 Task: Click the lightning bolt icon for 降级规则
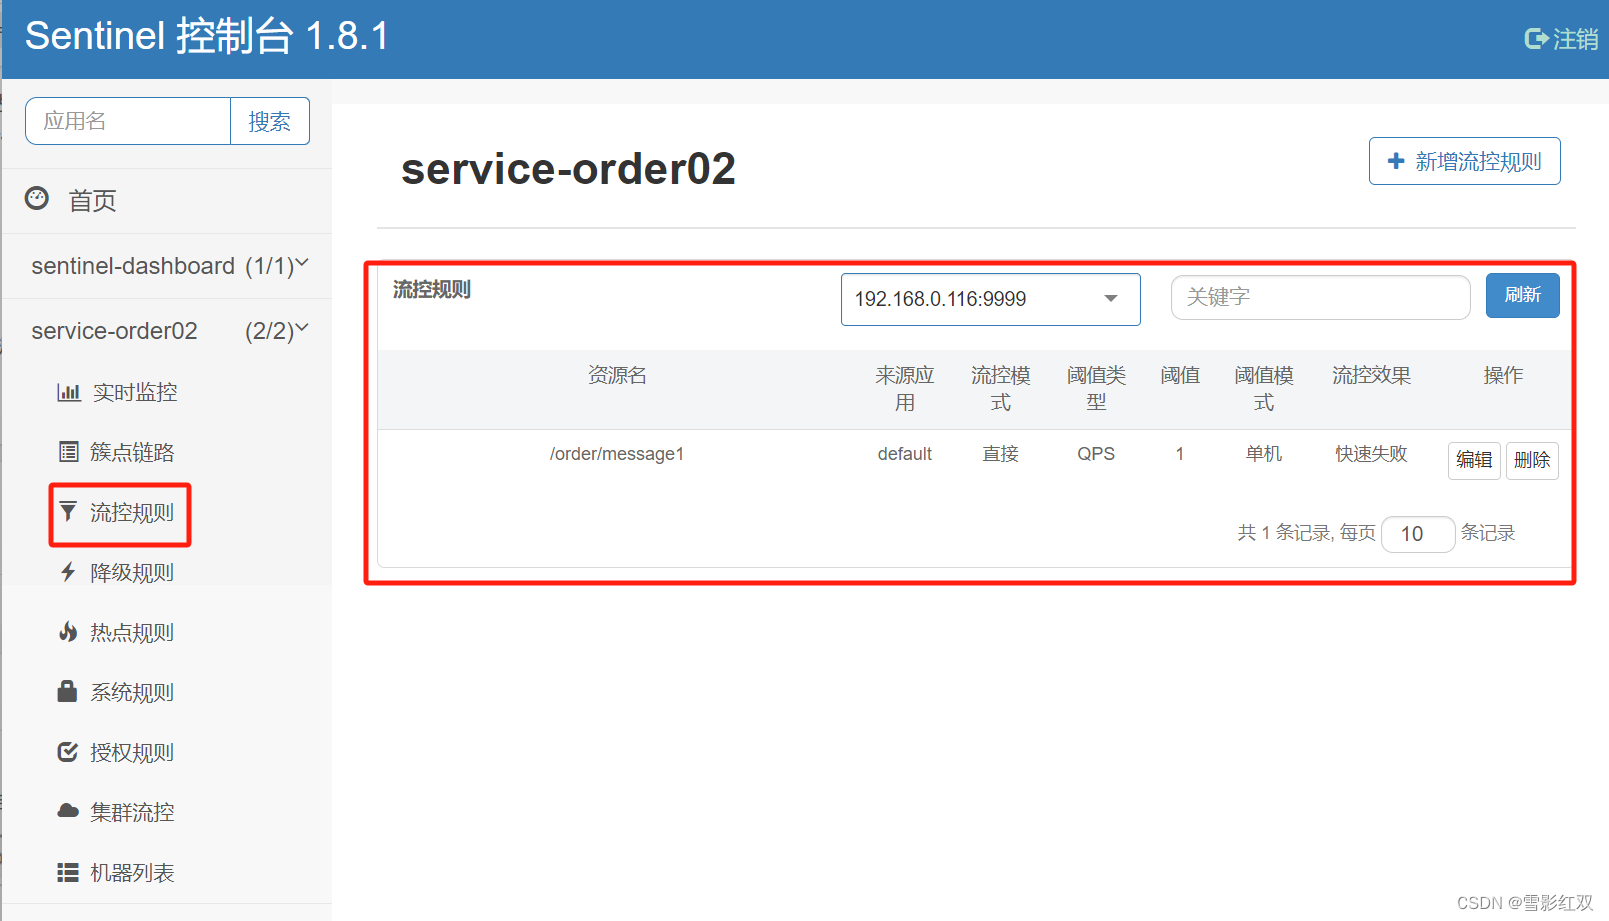[x=68, y=572]
